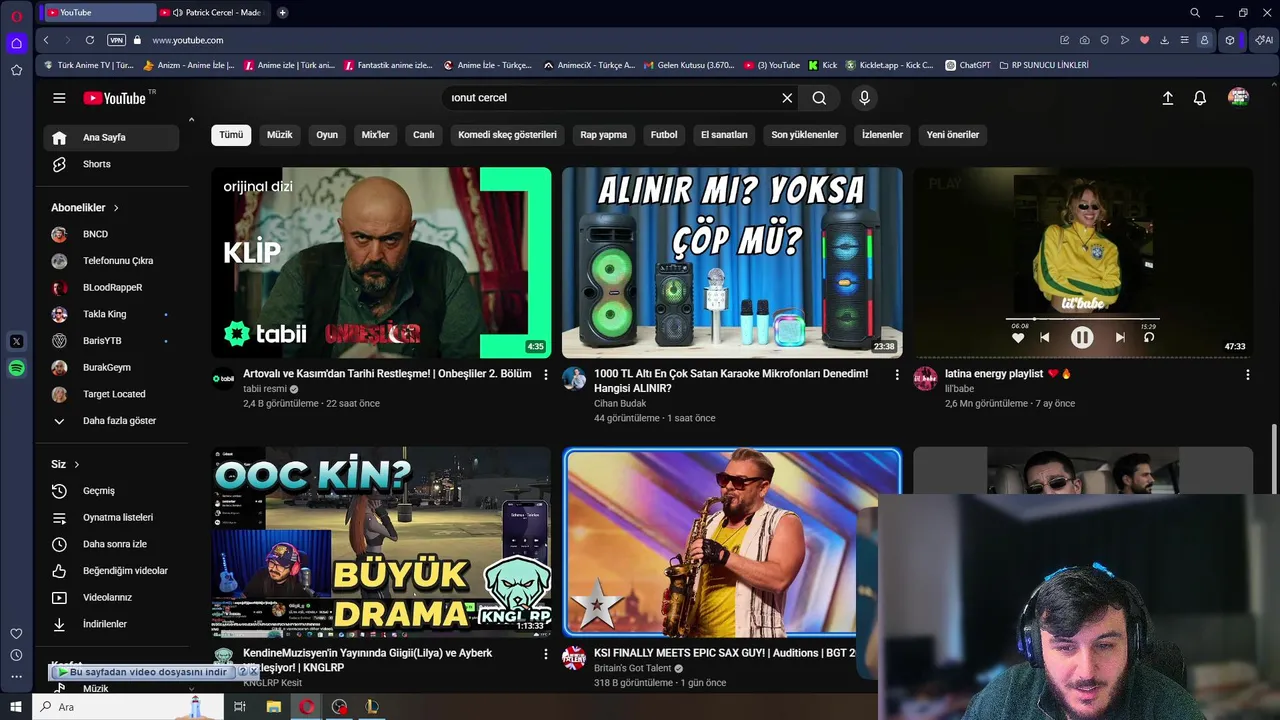Open the YouTube hamburger guide menu
Viewport: 1280px width, 720px height.
(59, 98)
